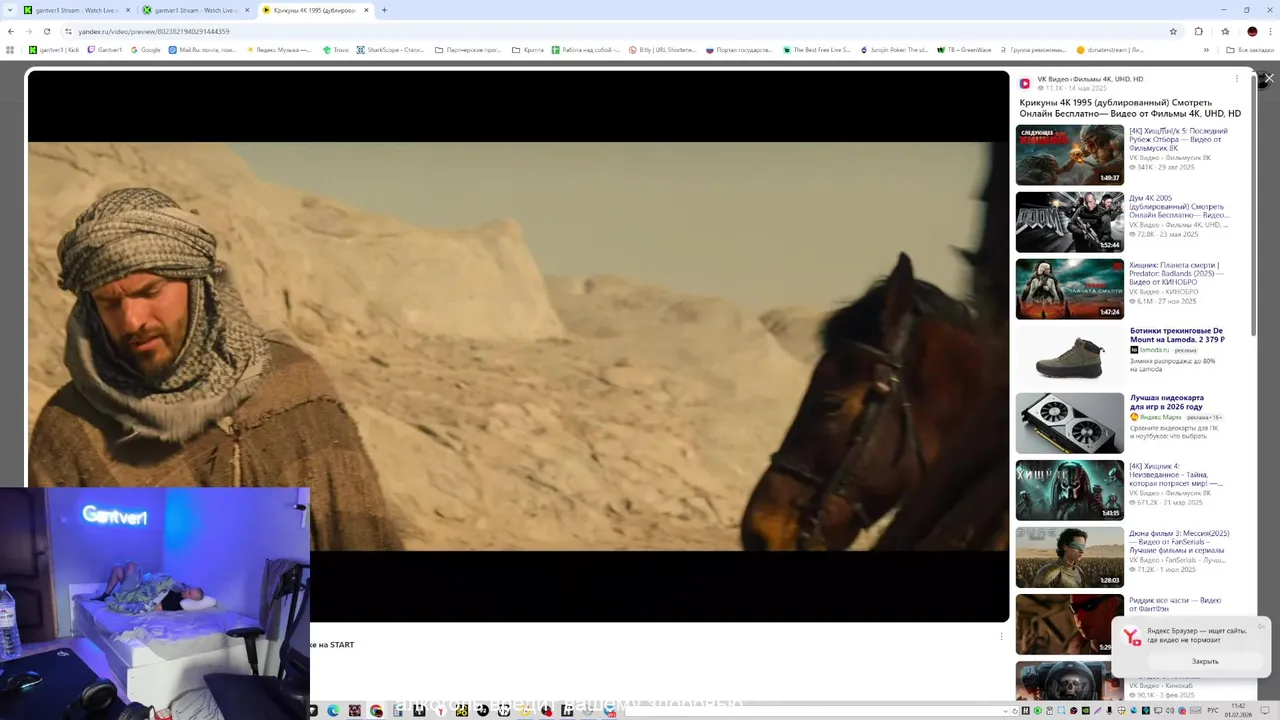Close the video preview with the X
The width and height of the screenshot is (1280, 720).
[1269, 78]
